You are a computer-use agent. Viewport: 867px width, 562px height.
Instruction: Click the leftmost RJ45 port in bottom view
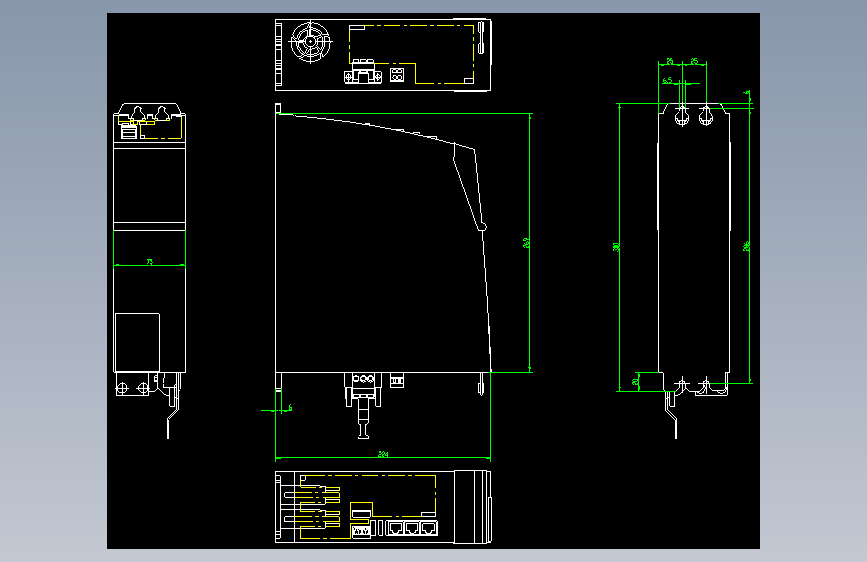tap(395, 528)
